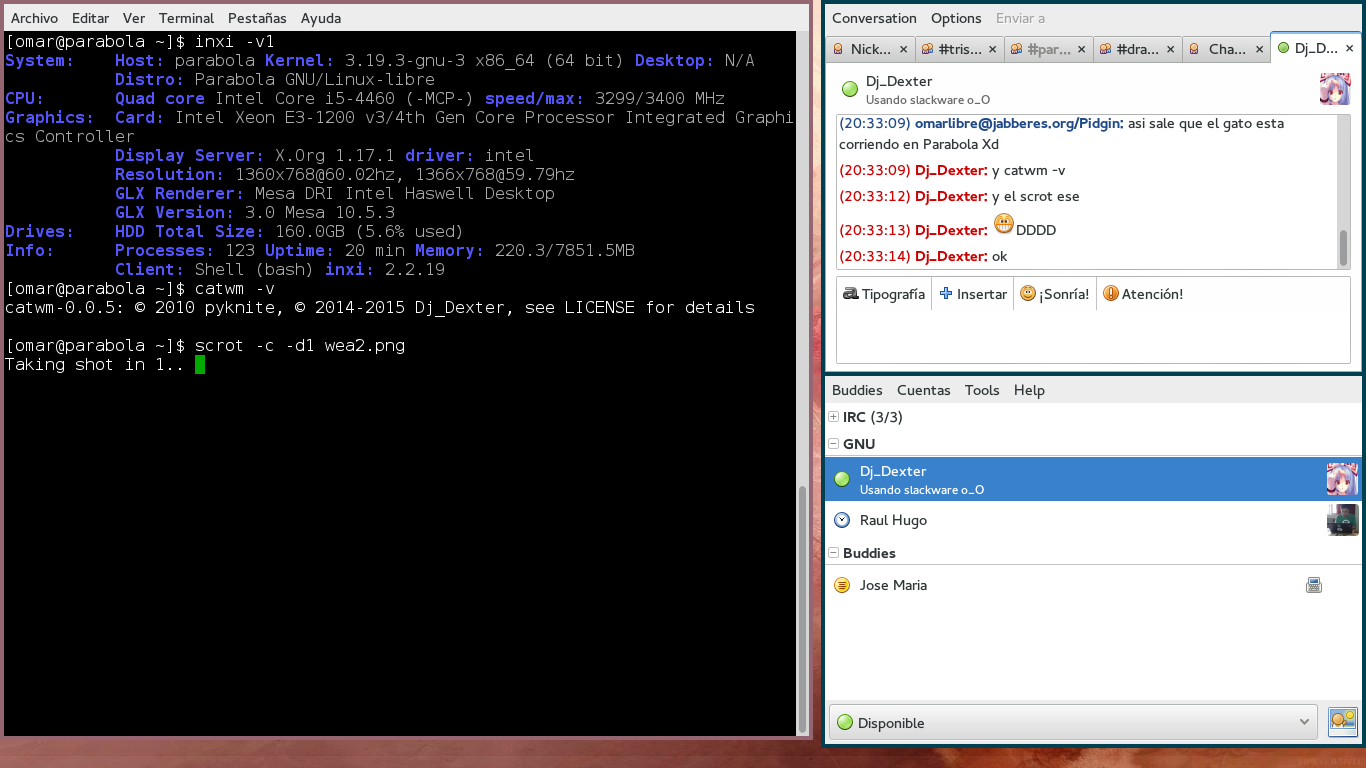Open the Ver menu in terminal

(x=134, y=18)
